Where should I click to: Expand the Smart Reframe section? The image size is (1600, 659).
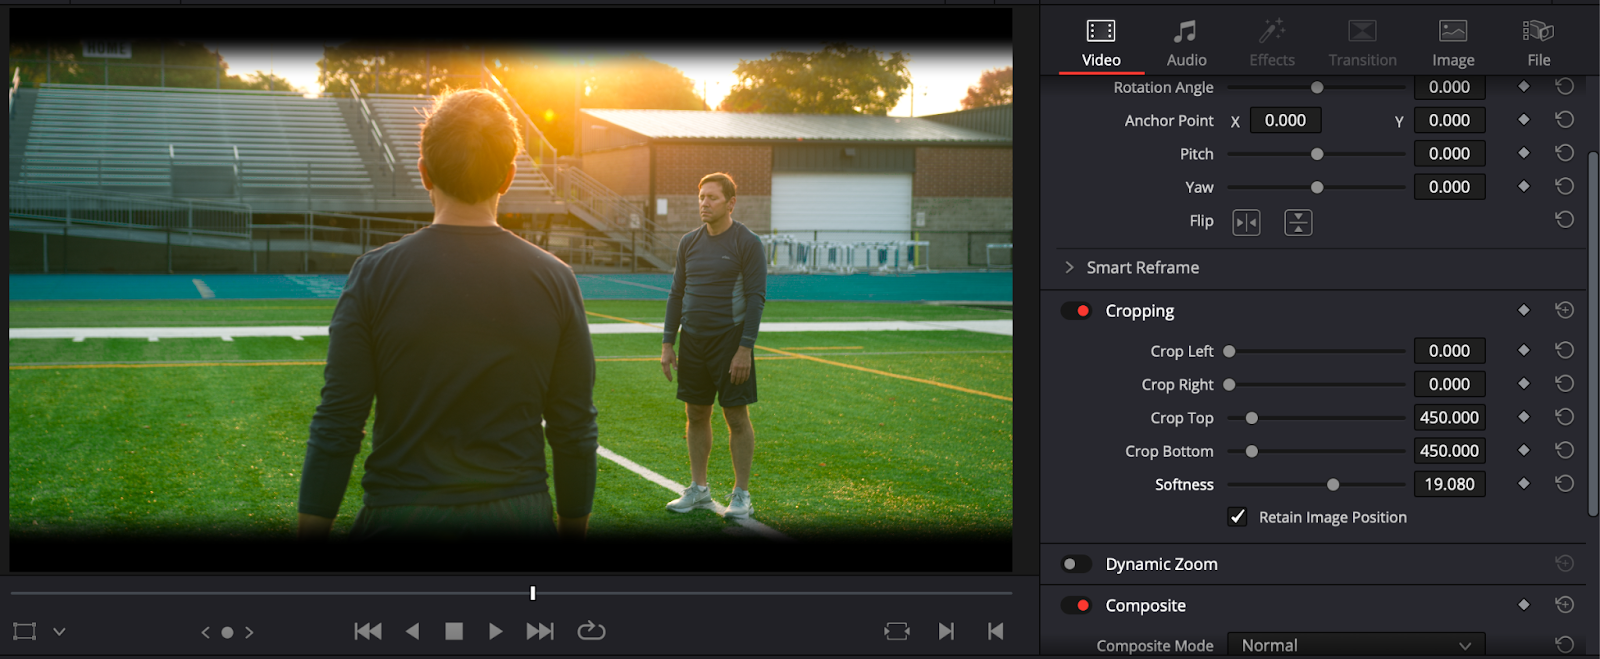[1069, 267]
